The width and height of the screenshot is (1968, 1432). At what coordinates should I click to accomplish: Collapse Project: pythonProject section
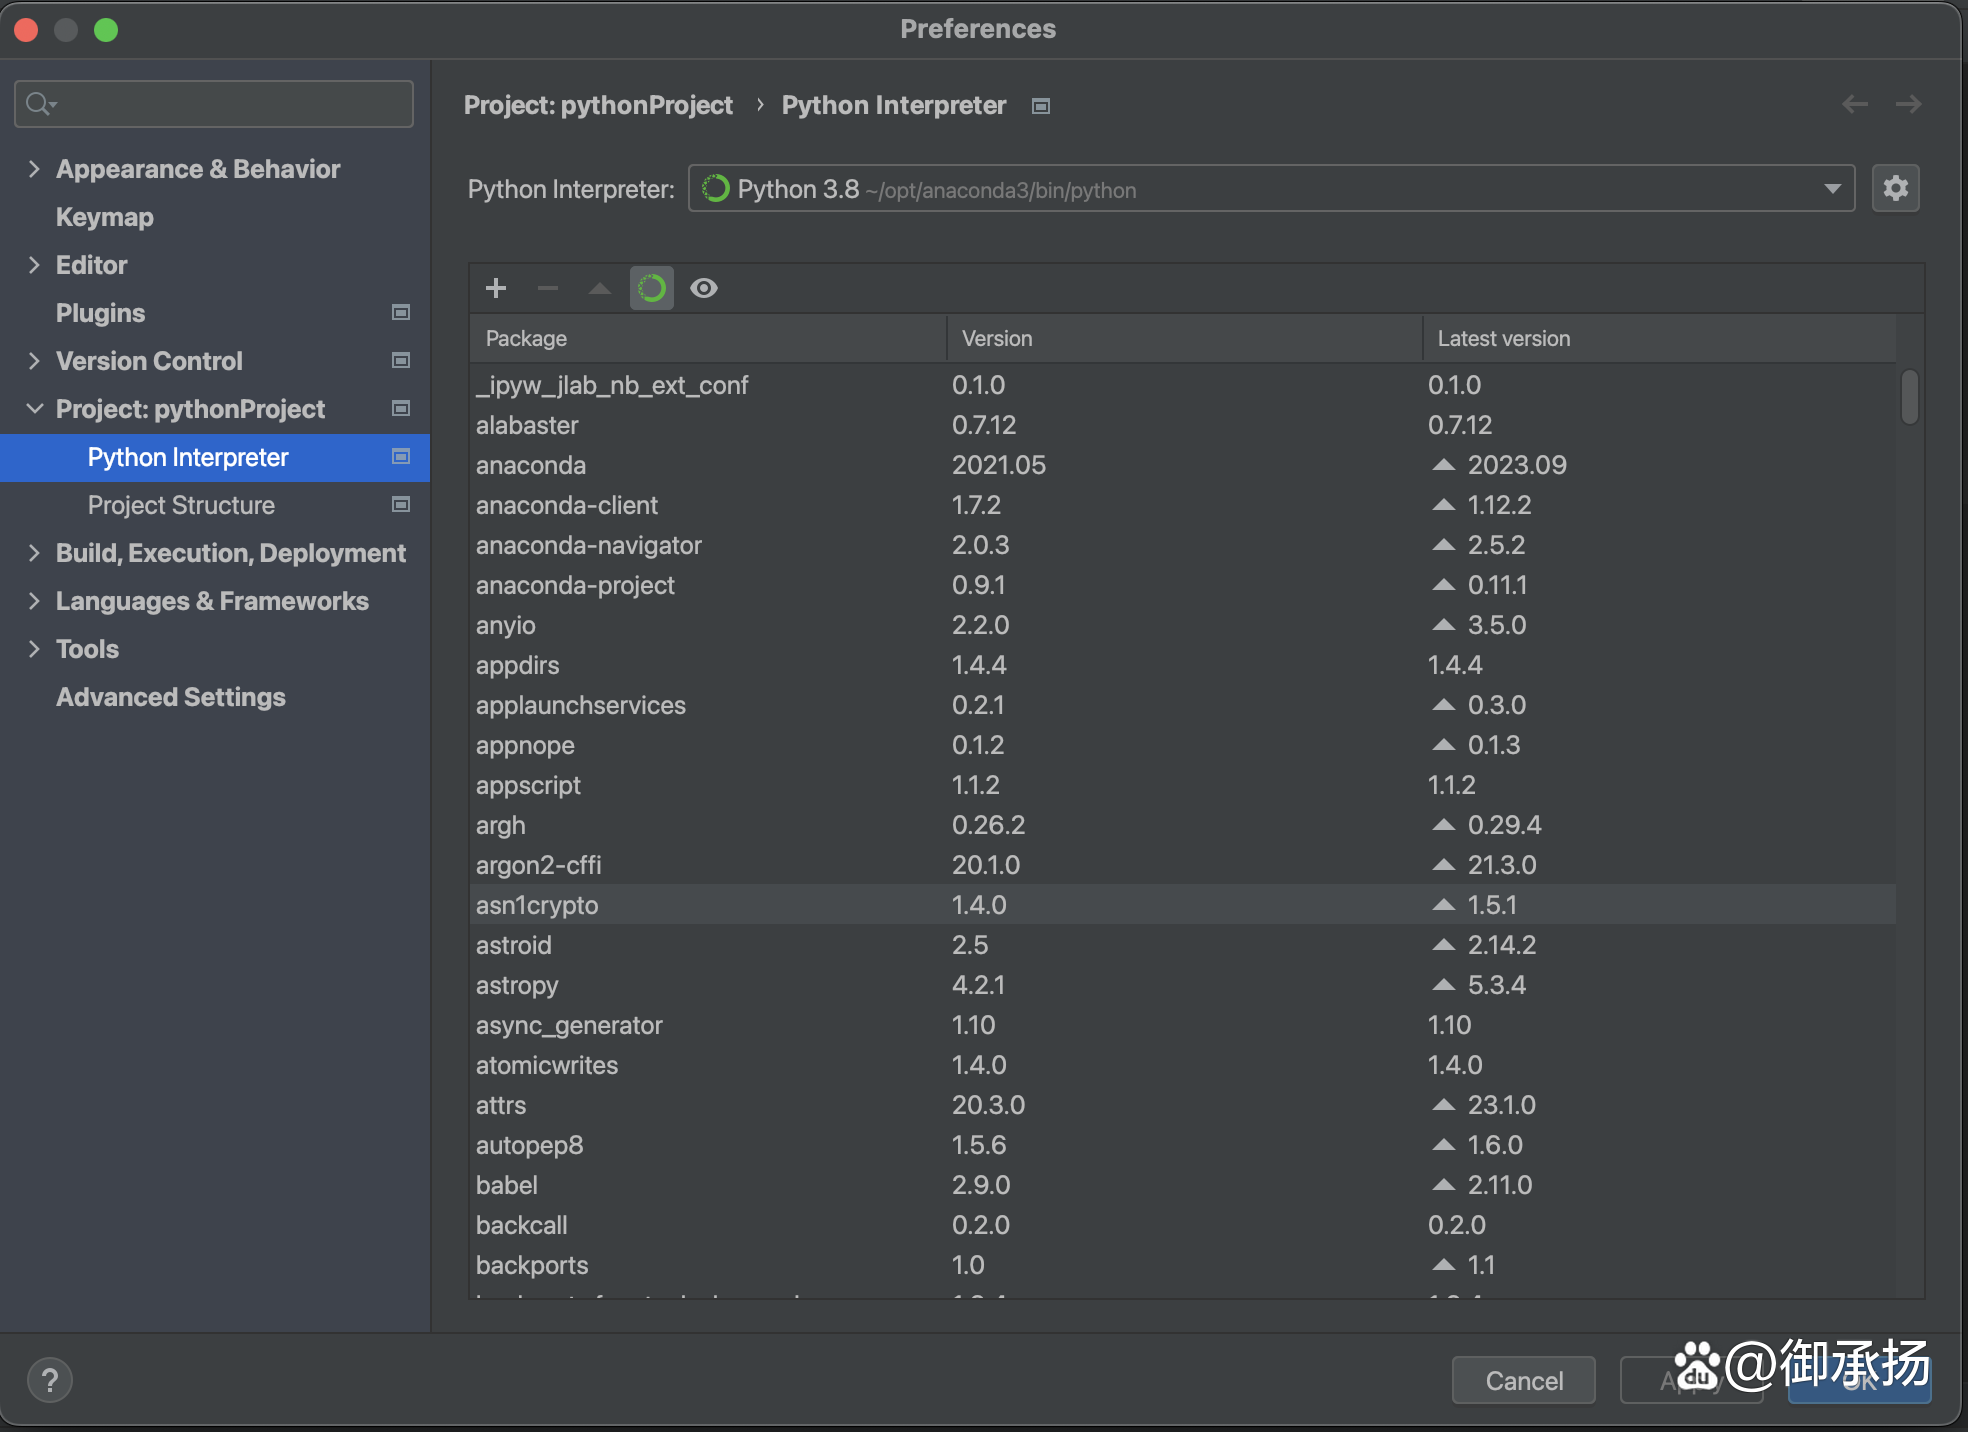pos(34,409)
